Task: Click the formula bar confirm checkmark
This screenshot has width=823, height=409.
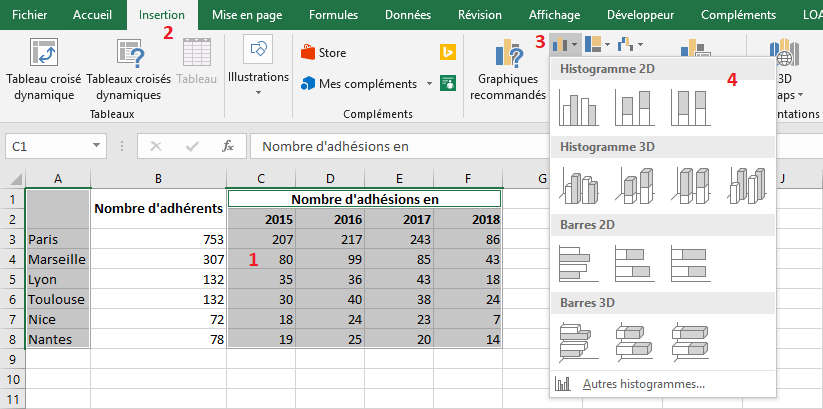Action: [192, 146]
